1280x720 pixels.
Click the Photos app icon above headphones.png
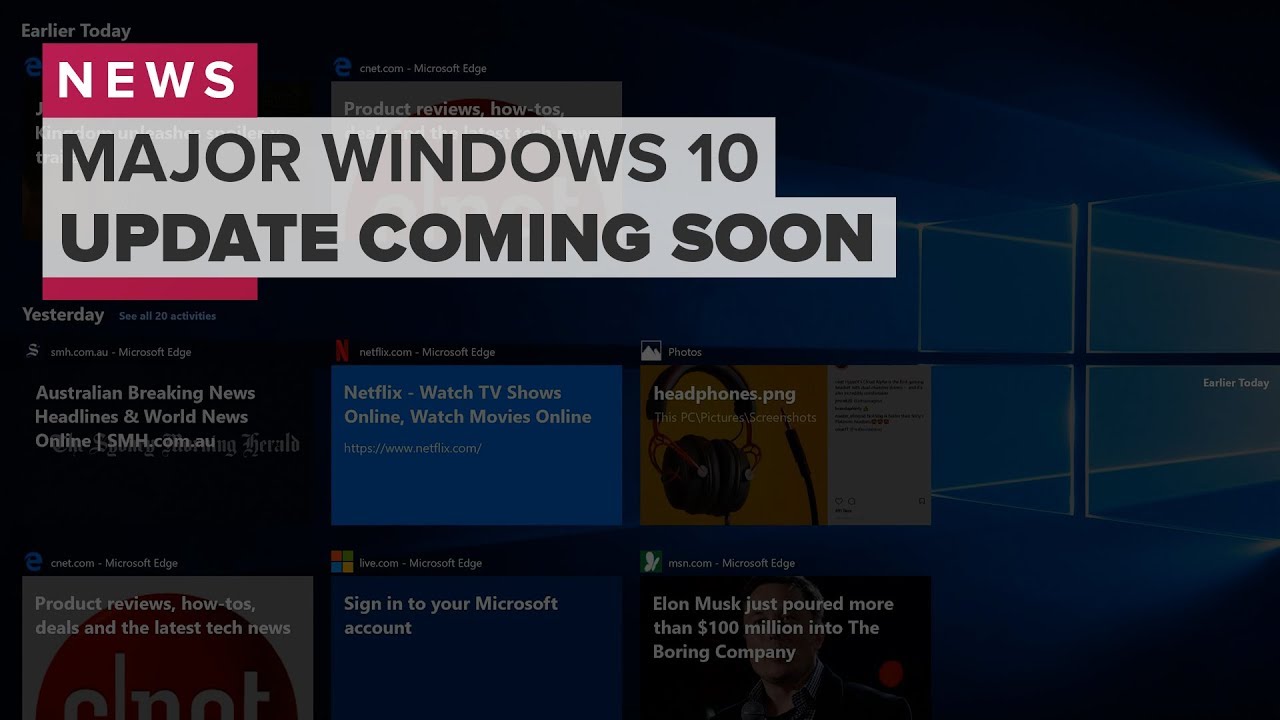pyautogui.click(x=651, y=351)
